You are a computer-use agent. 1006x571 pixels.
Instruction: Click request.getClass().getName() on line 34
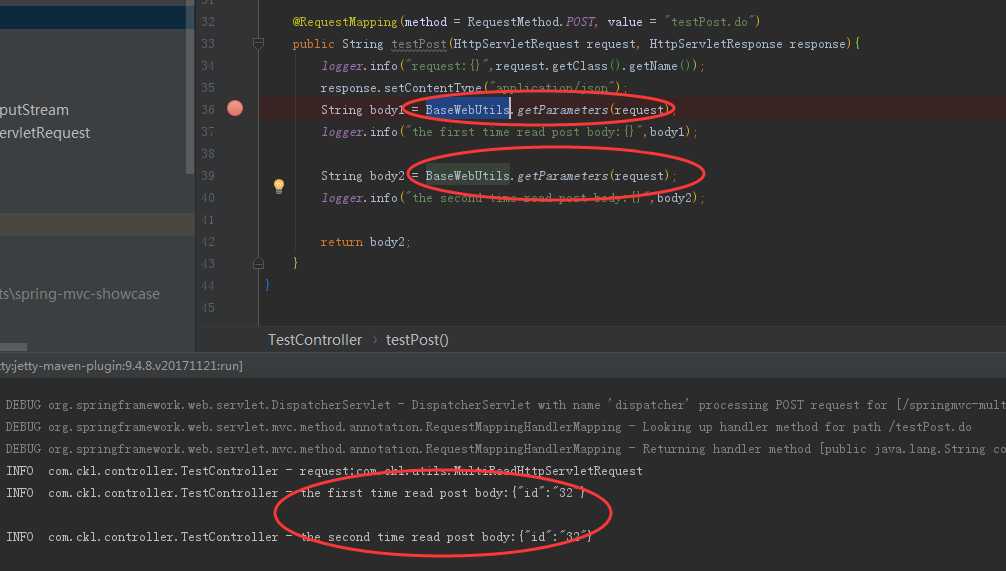(x=596, y=66)
